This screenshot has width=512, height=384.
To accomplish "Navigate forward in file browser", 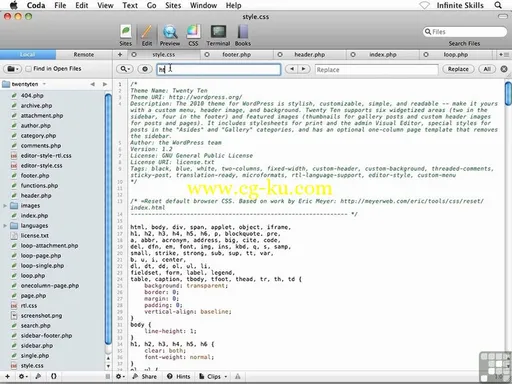I will 105,84.
